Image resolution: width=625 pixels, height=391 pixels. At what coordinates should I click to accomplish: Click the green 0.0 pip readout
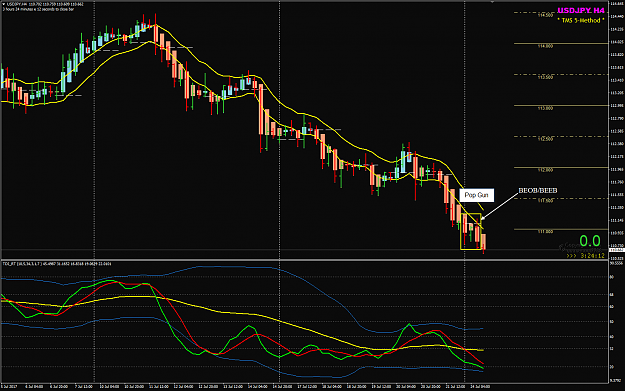[590, 241]
